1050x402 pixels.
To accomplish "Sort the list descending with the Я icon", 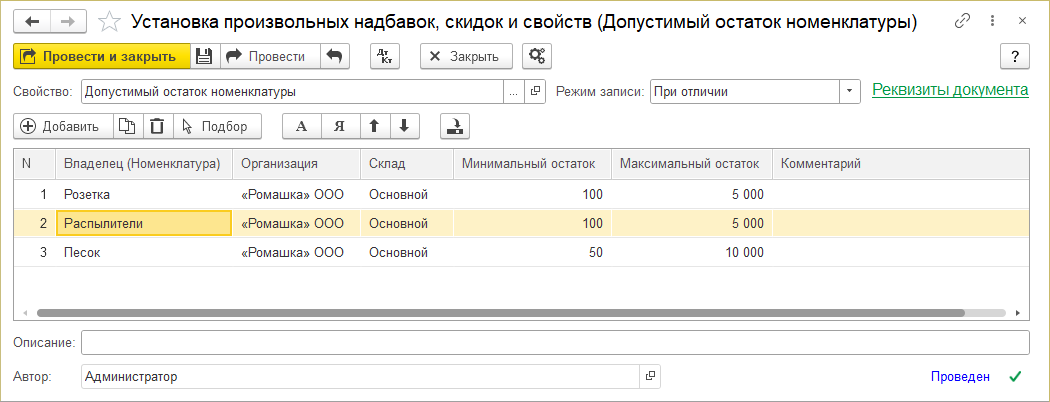I will (x=340, y=126).
